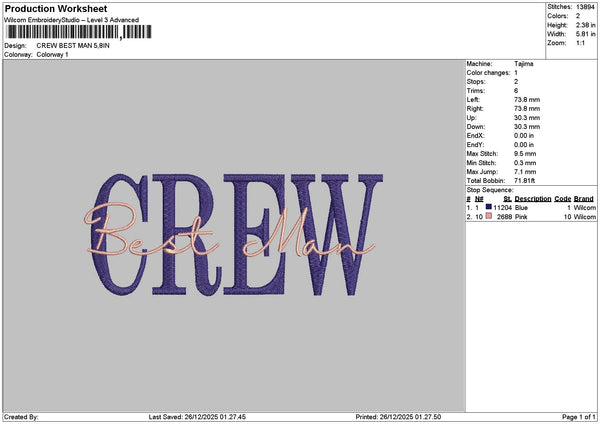Viewport: 600px width, 424px height.
Task: Click the Zoom 1:1 value
Action: coord(580,43)
